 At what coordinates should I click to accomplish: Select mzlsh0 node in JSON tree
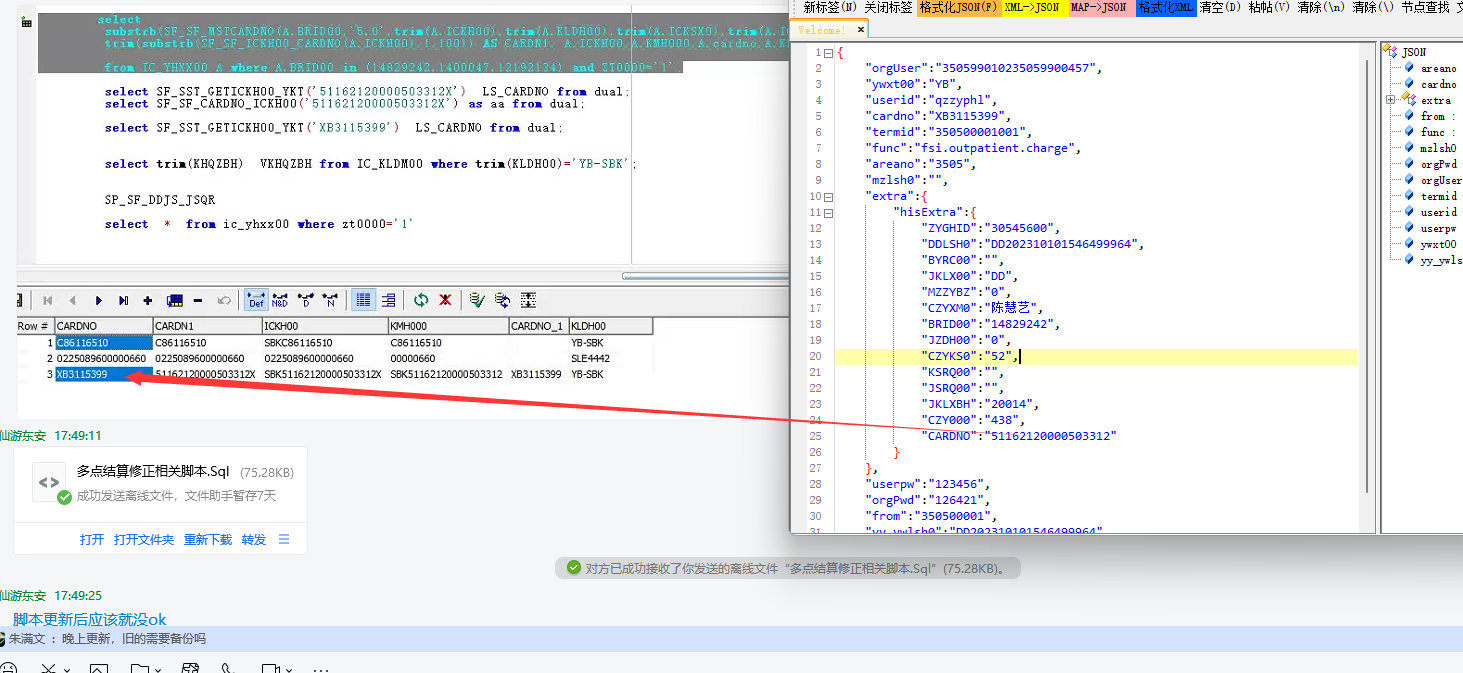point(1438,148)
